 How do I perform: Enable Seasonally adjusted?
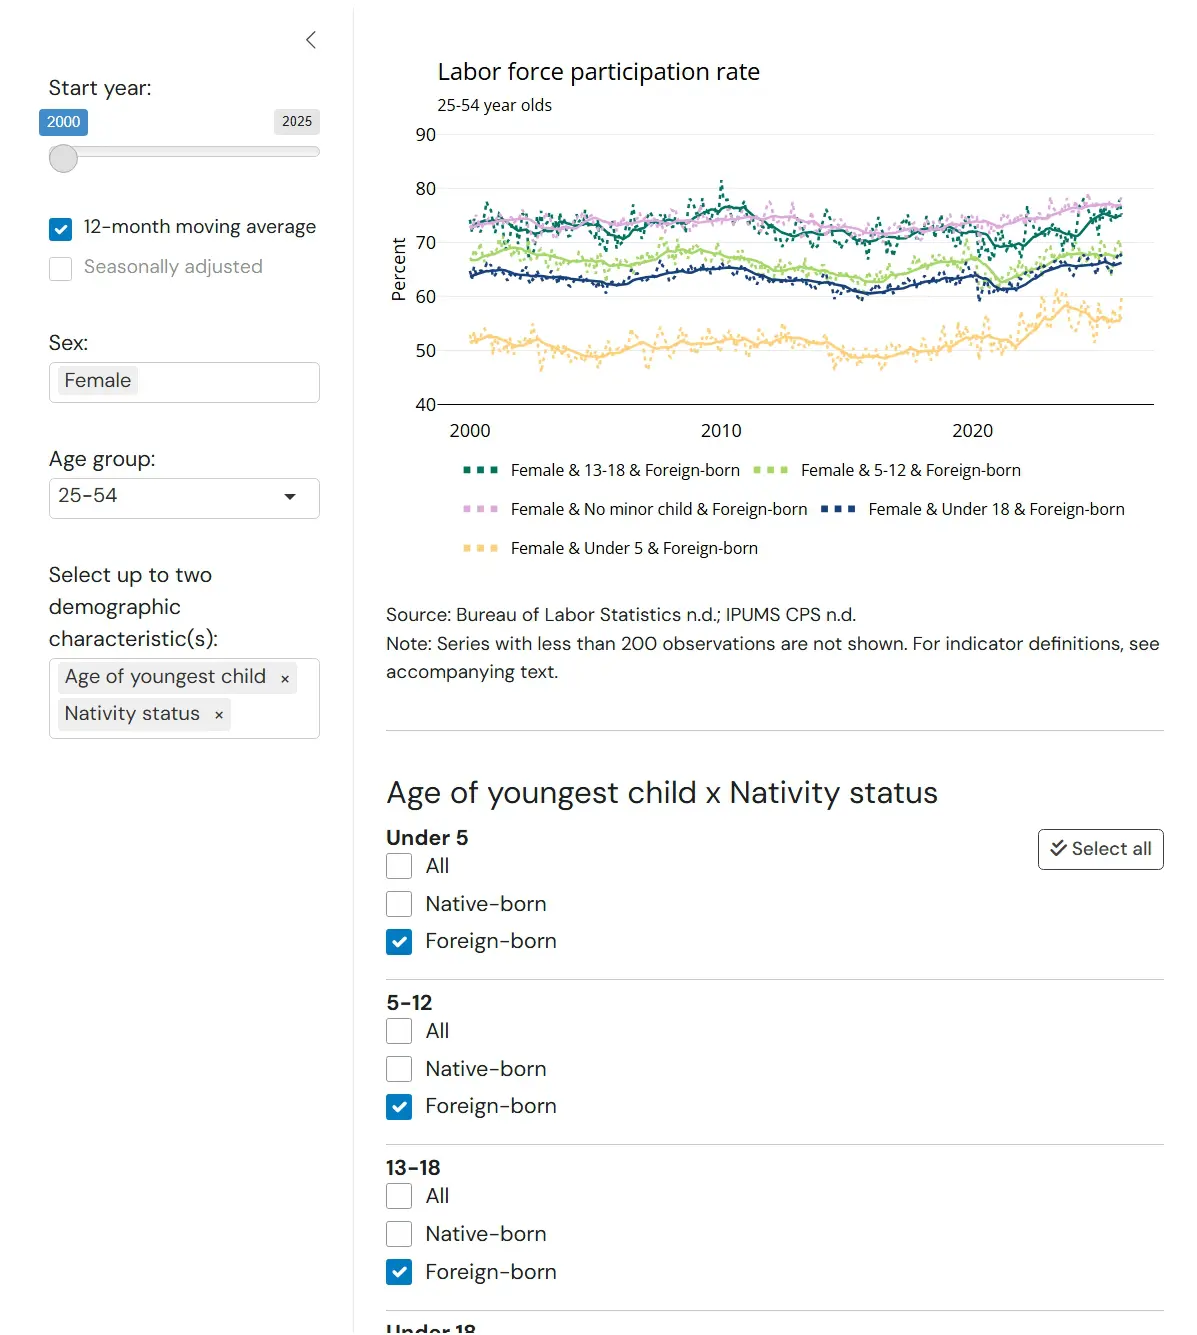click(x=60, y=268)
